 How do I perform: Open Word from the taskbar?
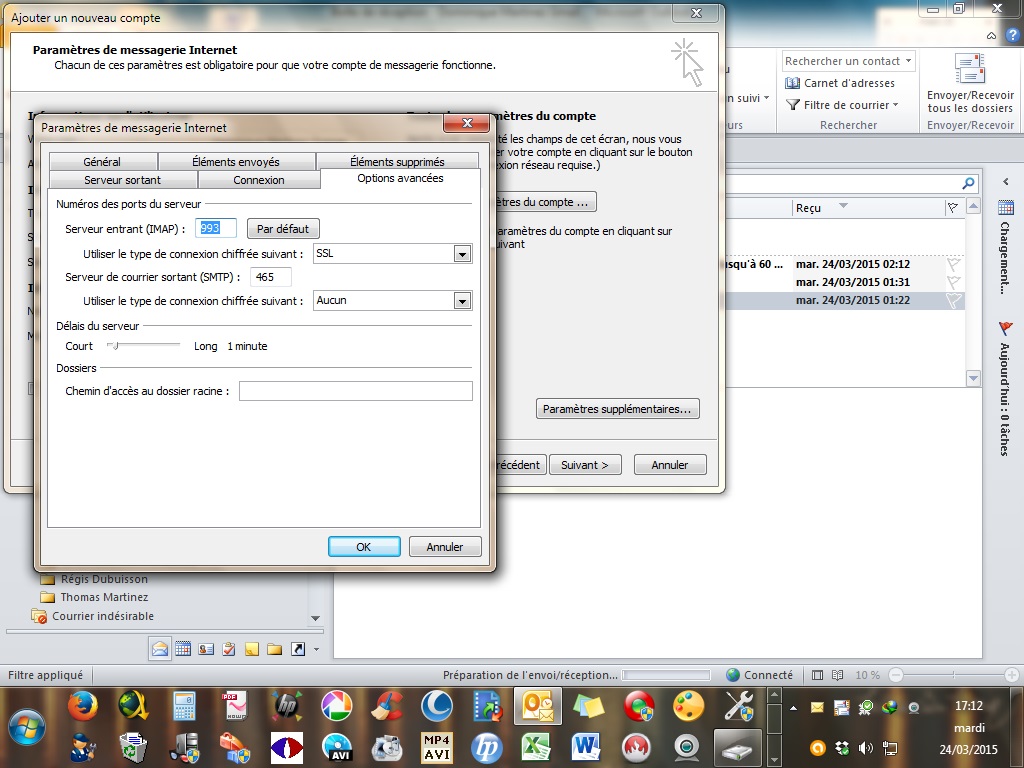pos(586,747)
